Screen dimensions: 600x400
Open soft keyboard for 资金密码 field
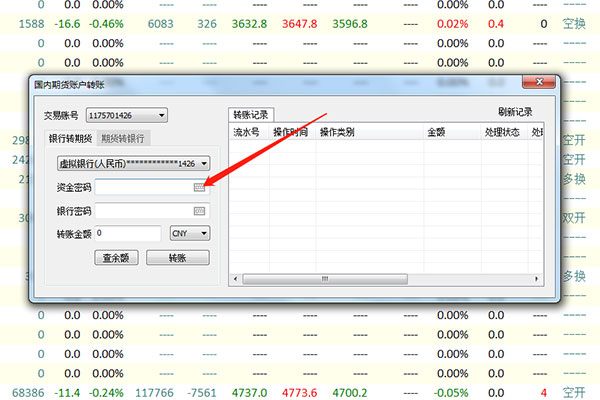(x=199, y=187)
